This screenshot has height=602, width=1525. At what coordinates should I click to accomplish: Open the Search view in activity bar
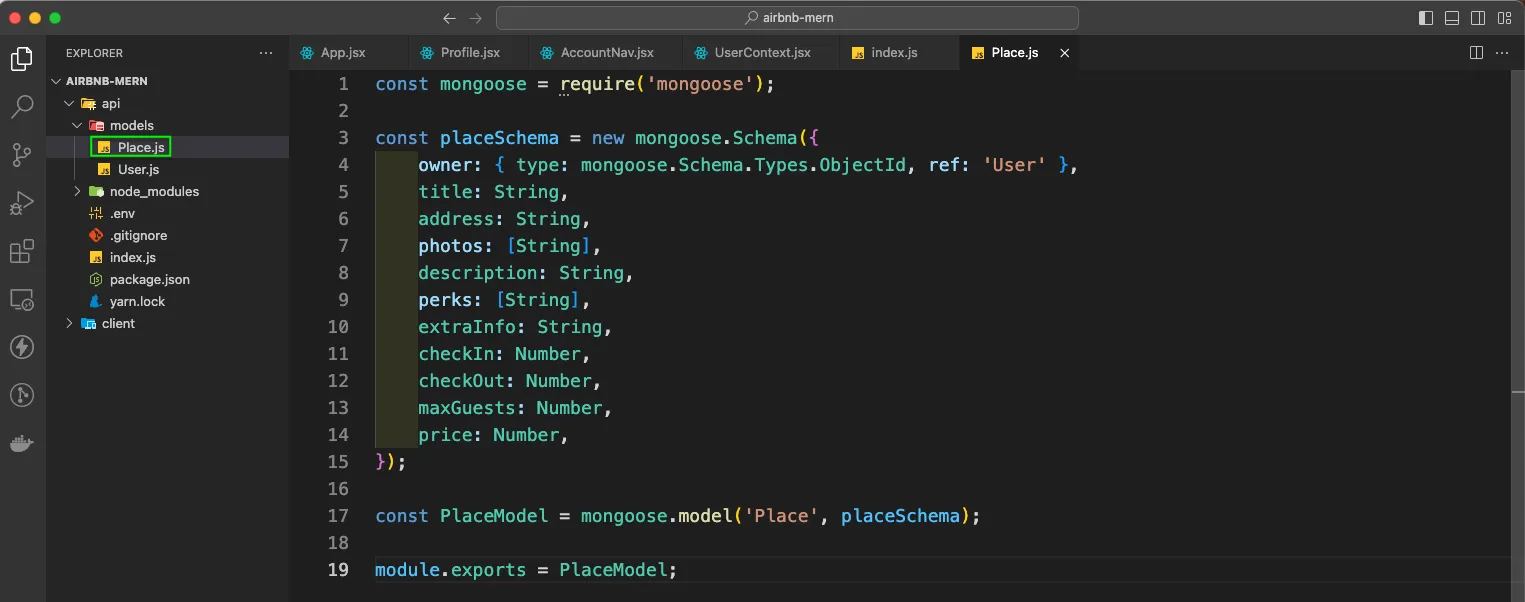coord(22,107)
